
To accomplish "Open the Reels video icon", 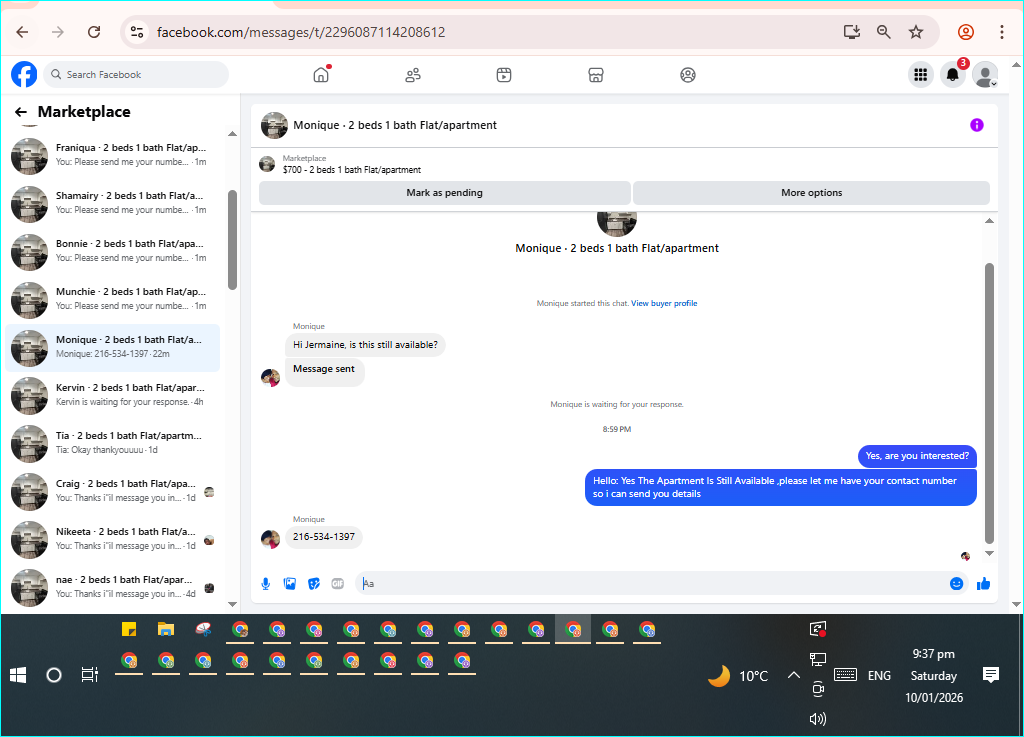I will pos(504,74).
